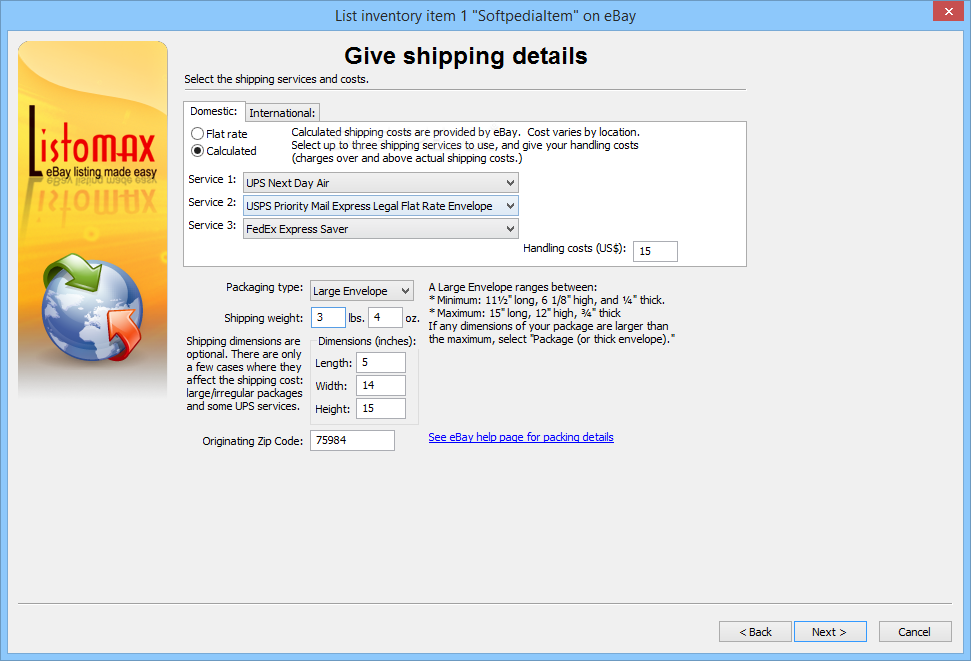This screenshot has height=661, width=971.
Task: Go back with the Back button
Action: (x=755, y=632)
